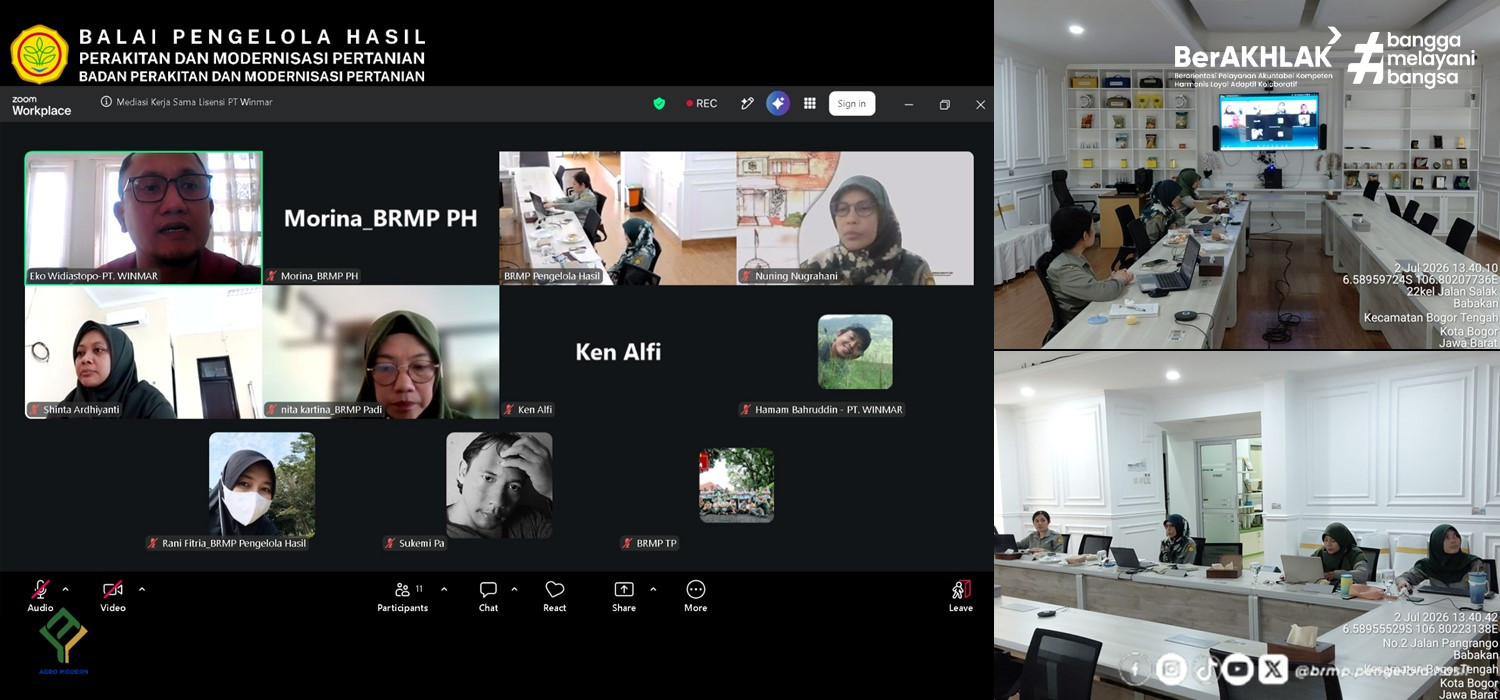Viewport: 1500px width, 700px height.
Task: Turn on the Video camera
Action: [x=113, y=590]
